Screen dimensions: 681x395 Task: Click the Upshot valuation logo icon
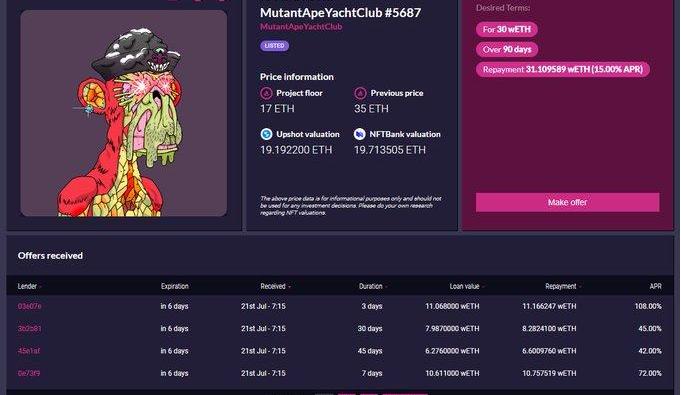pyautogui.click(x=266, y=134)
